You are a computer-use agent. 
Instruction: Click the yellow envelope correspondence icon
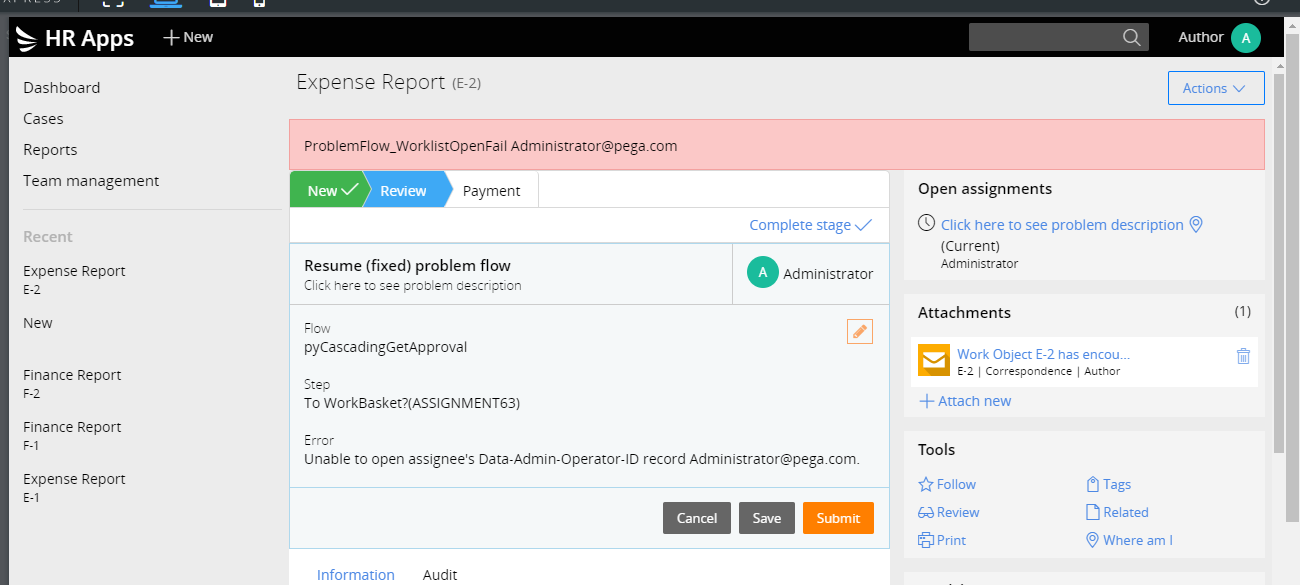tap(934, 360)
